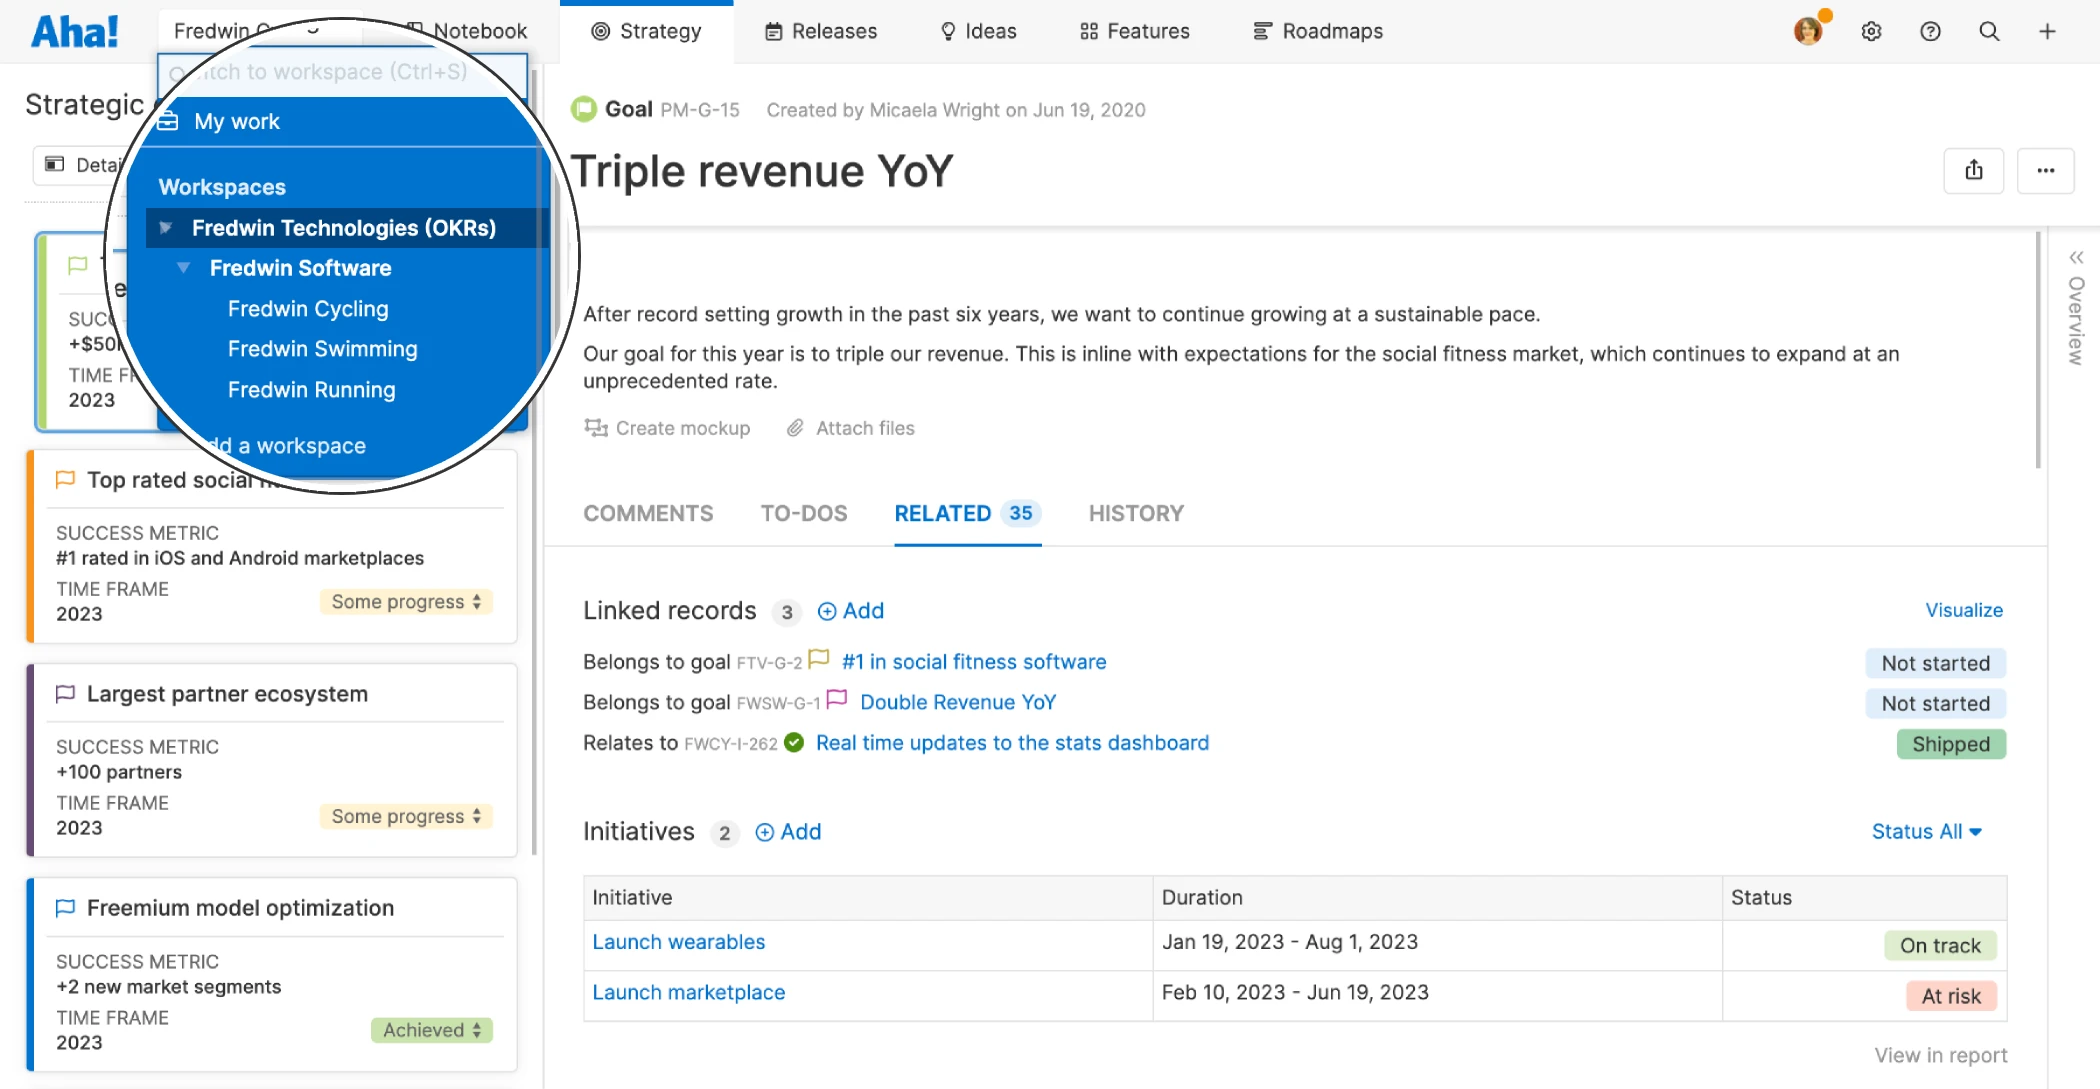Open the help question mark icon
2100x1089 pixels.
(1930, 31)
